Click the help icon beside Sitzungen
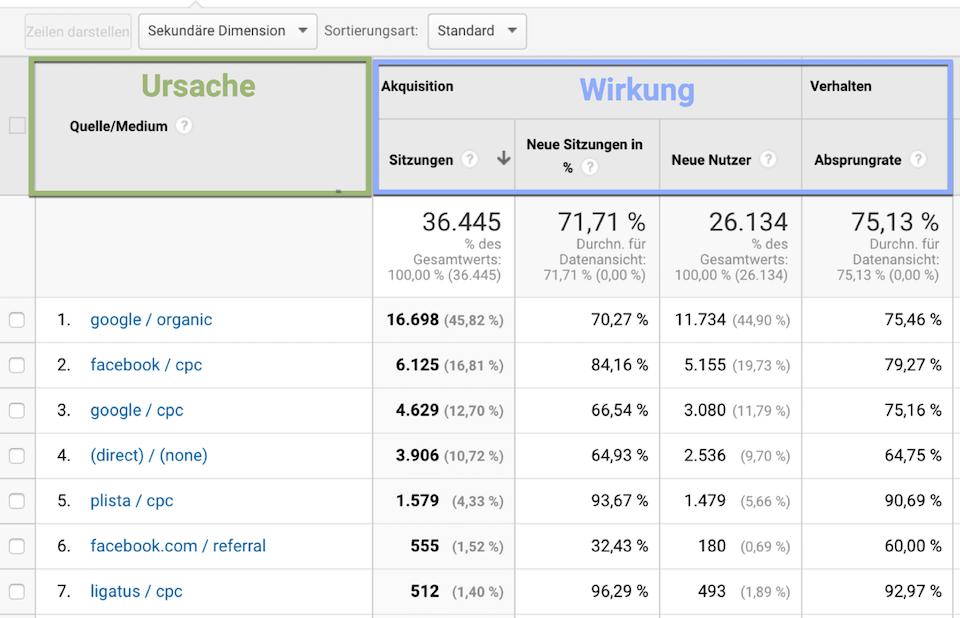The image size is (960, 618). point(470,158)
